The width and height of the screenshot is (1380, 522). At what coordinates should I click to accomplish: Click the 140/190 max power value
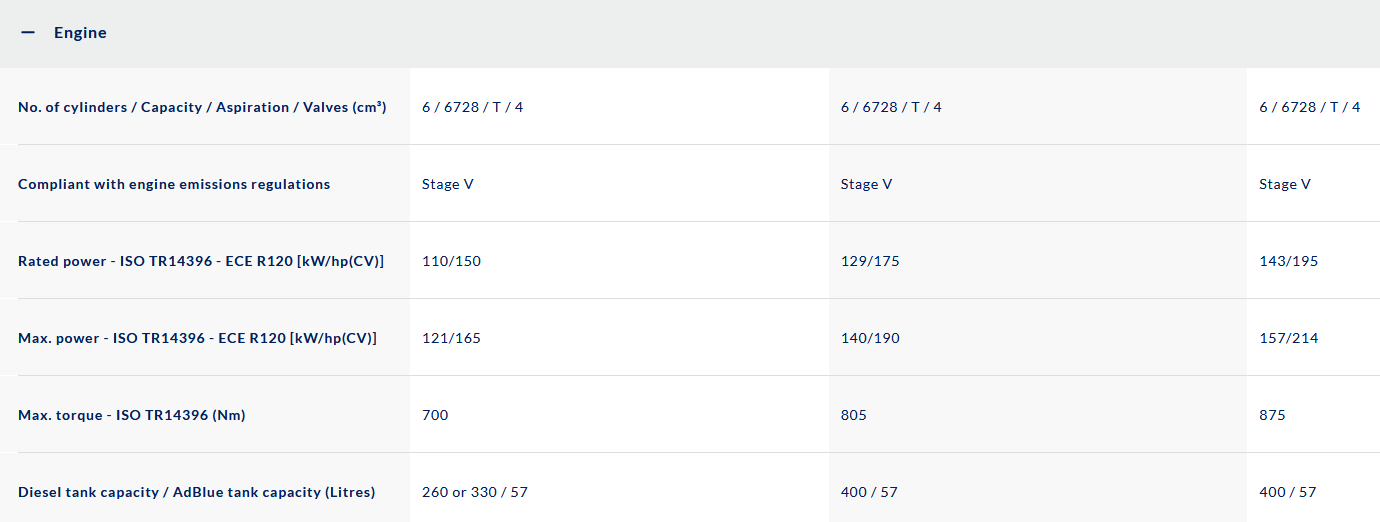click(870, 338)
